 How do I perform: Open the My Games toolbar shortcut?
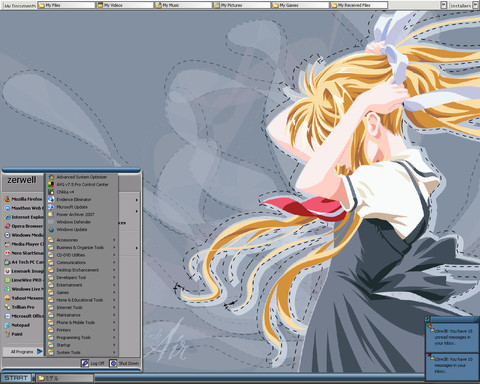click(x=300, y=5)
